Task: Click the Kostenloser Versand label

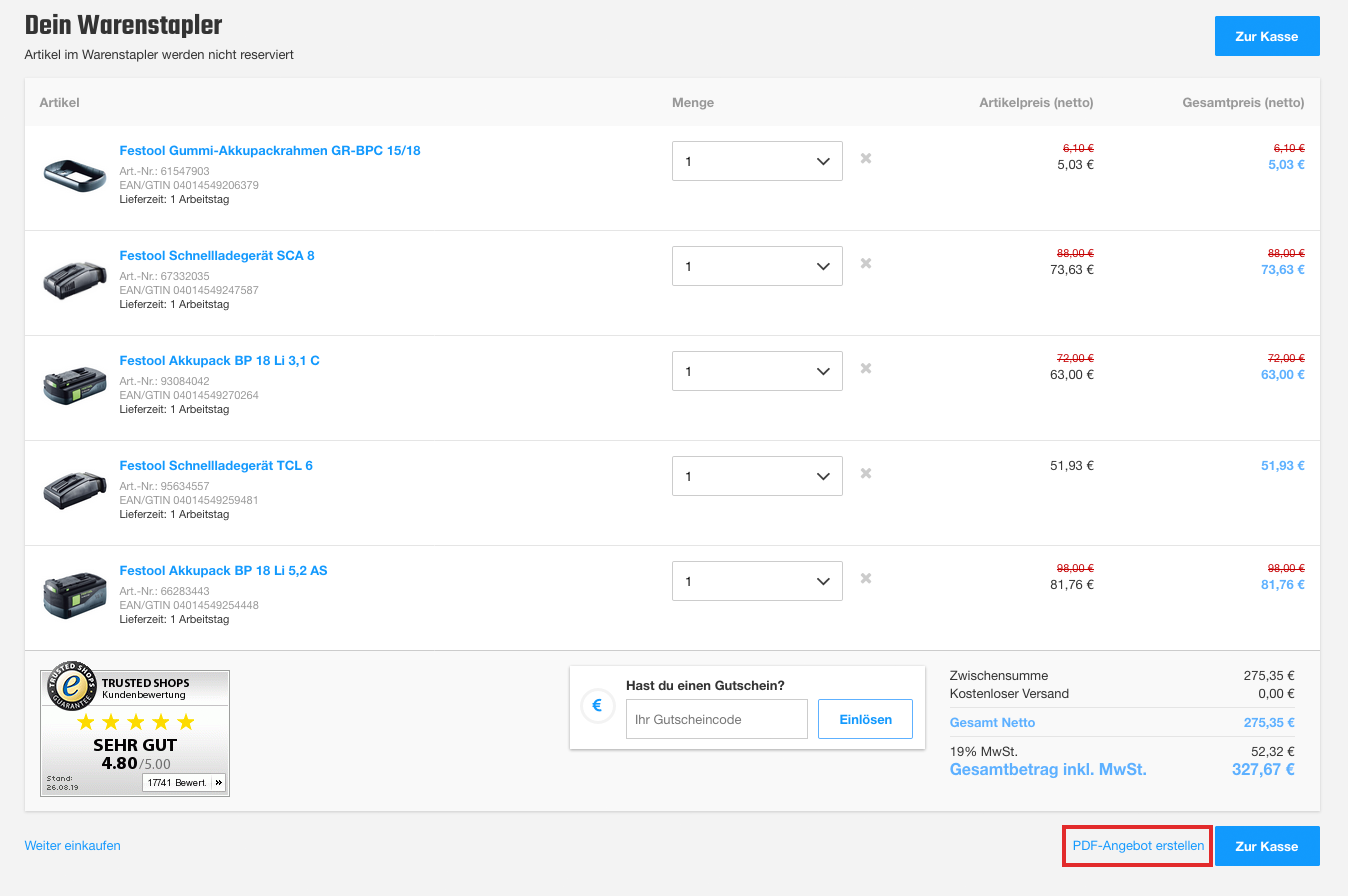Action: [1009, 694]
